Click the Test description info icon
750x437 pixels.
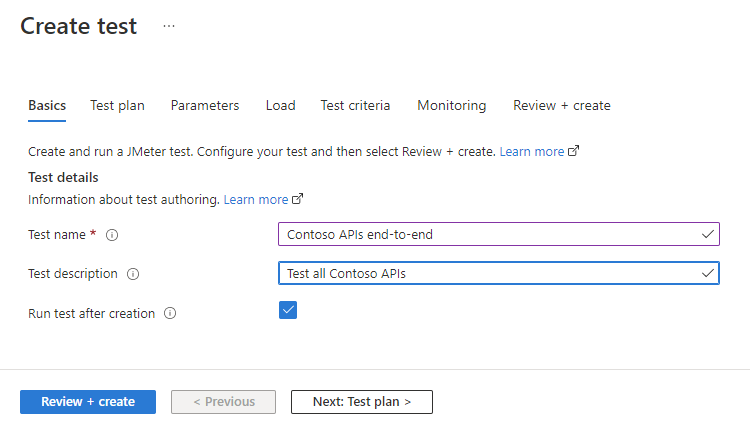click(133, 274)
